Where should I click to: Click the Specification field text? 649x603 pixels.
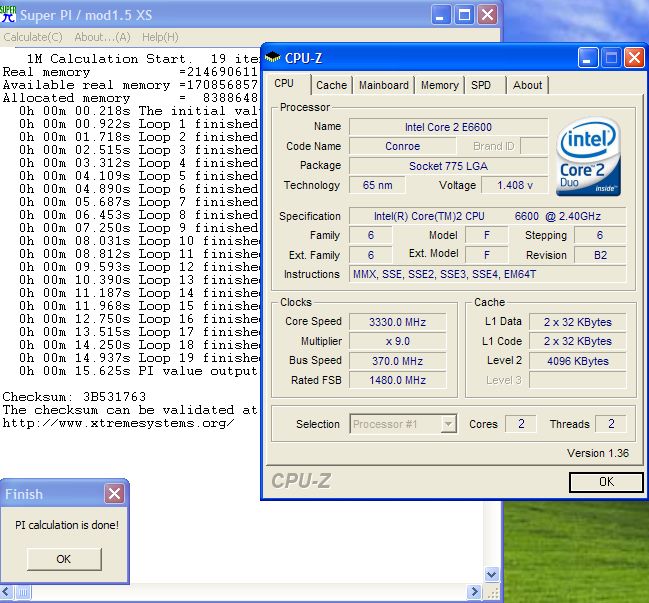488,216
